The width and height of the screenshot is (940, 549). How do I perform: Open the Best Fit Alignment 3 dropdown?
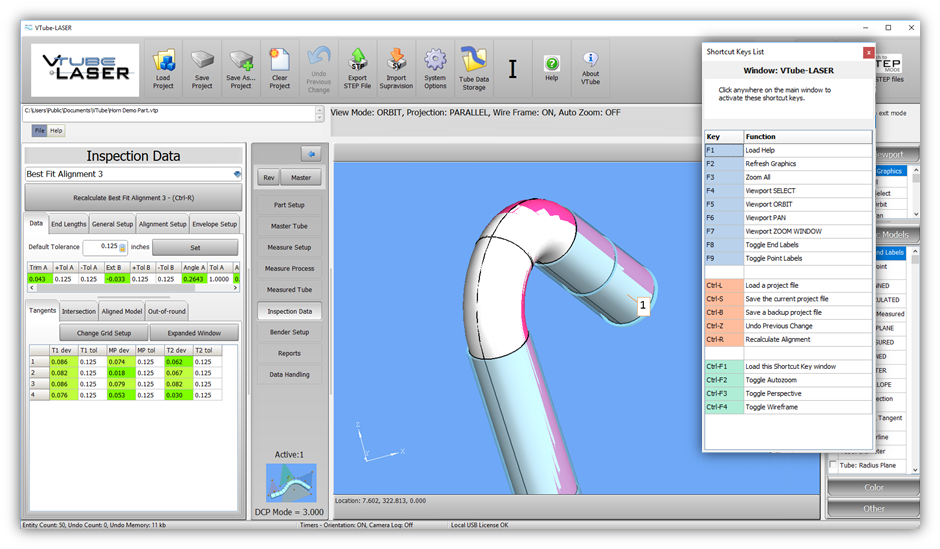[x=237, y=174]
